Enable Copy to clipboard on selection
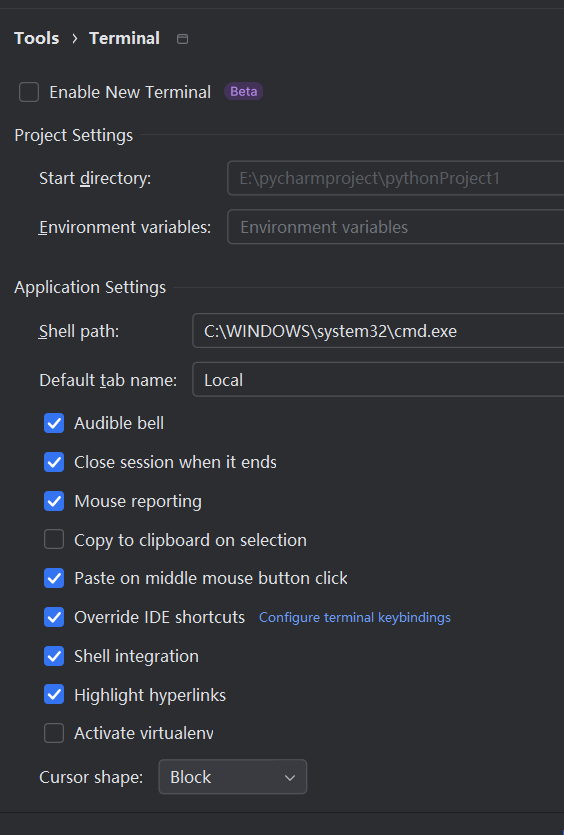 point(54,539)
